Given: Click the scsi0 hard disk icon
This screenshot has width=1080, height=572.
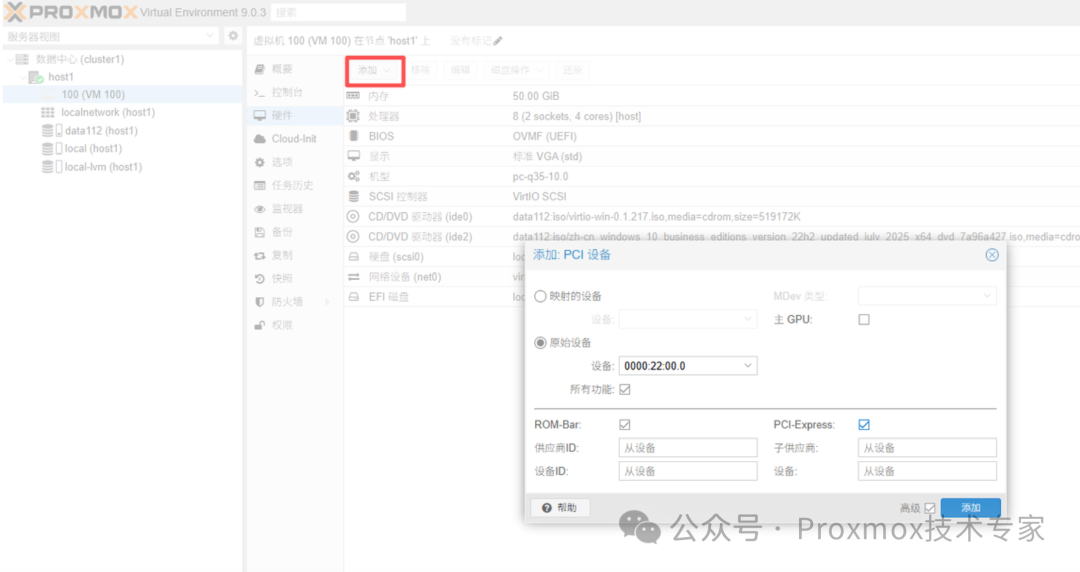Looking at the screenshot, I should click(x=353, y=256).
